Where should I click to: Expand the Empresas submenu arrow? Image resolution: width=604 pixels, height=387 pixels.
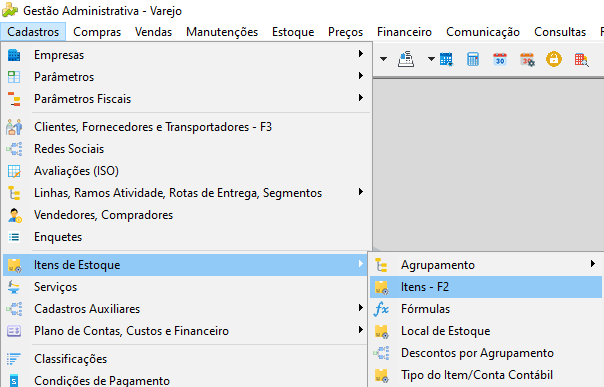click(361, 54)
